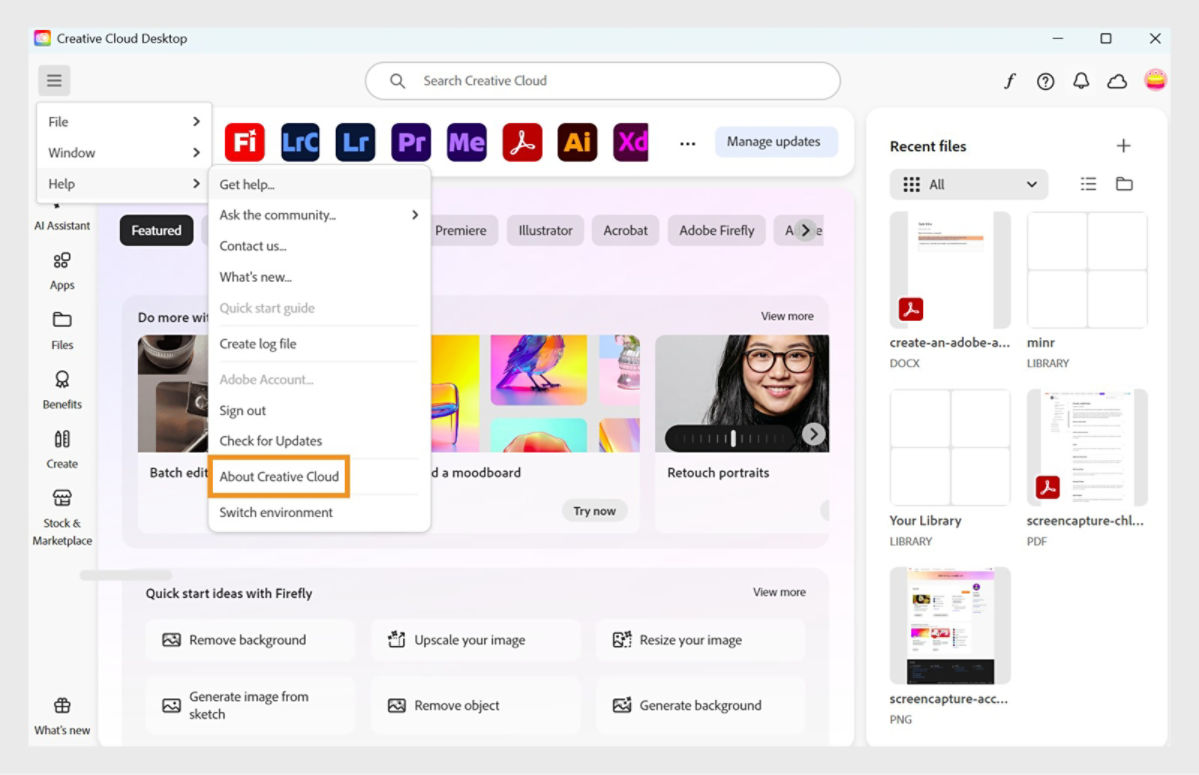Click the hamburger menu icon

pyautogui.click(x=54, y=80)
